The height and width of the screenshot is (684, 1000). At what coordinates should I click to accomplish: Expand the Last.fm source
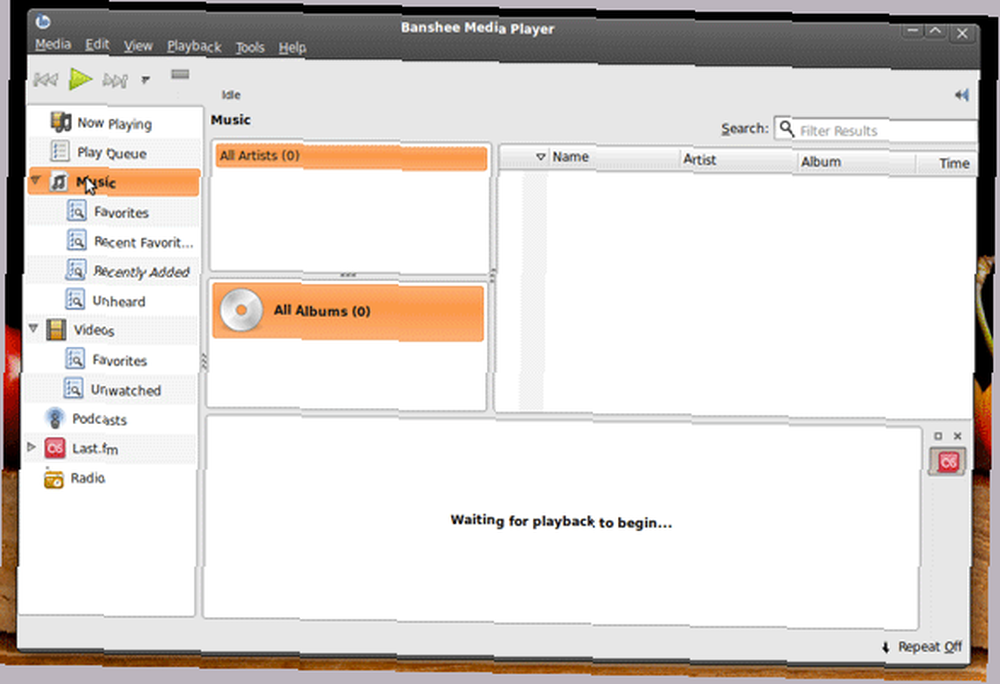coord(31,447)
